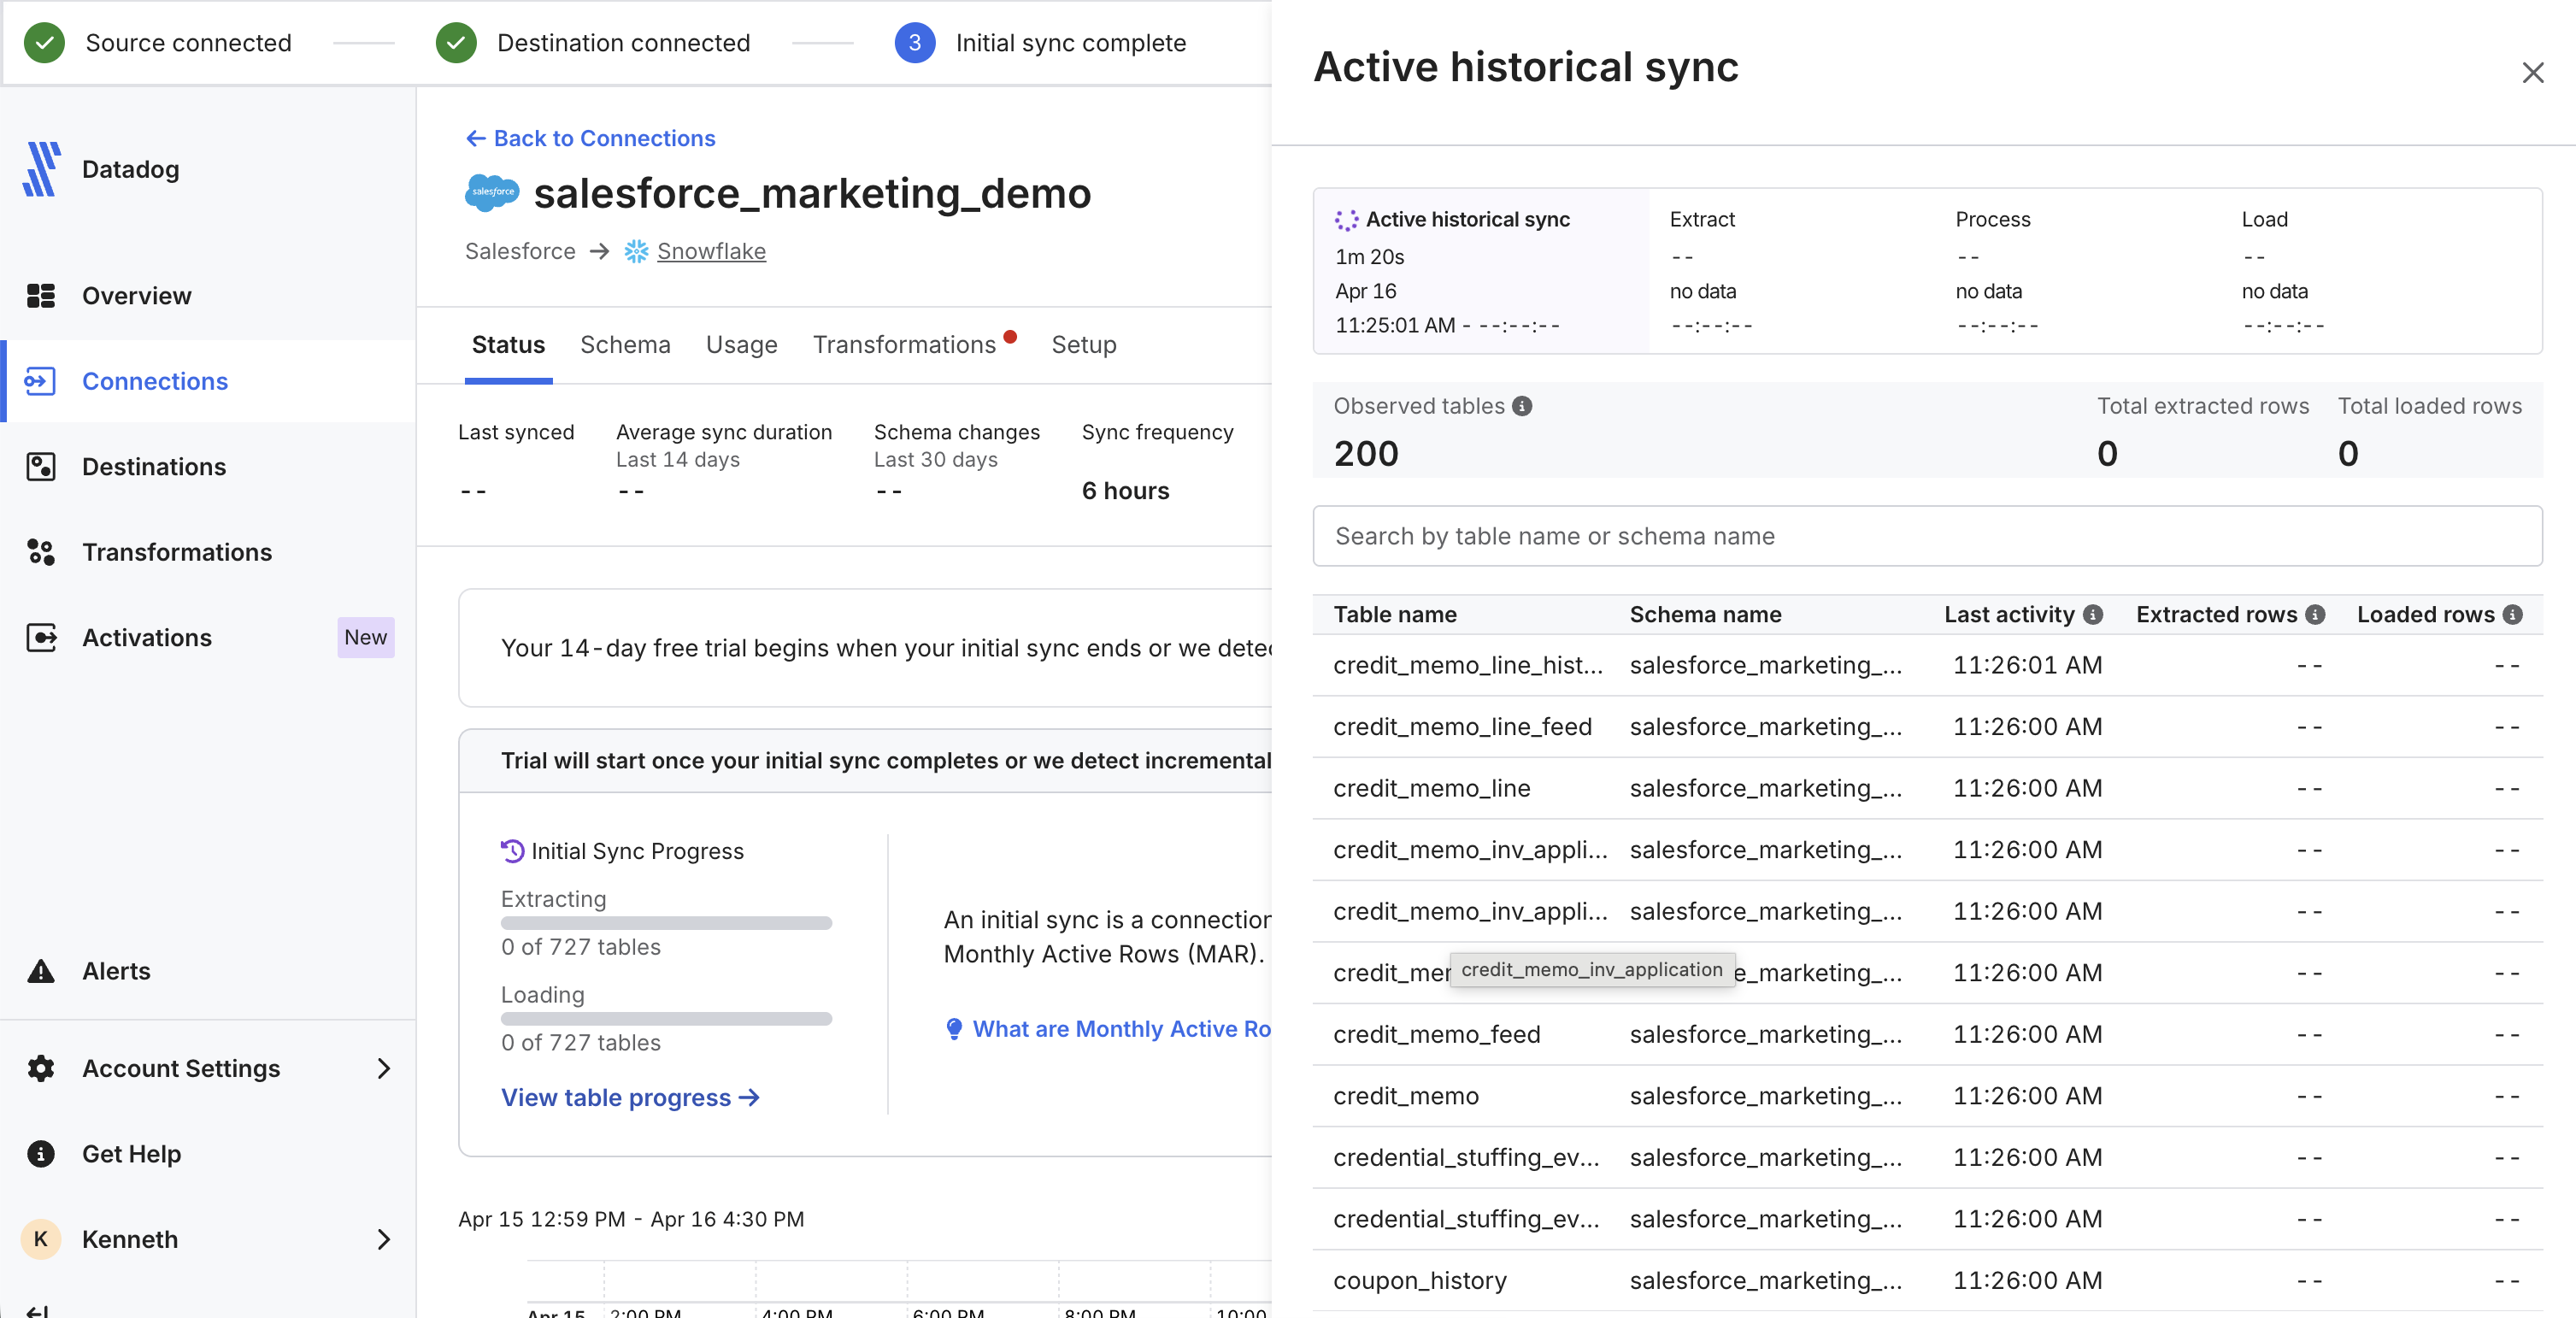Follow the Back to Connections link
This screenshot has height=1318, width=2576.
pyautogui.click(x=590, y=138)
